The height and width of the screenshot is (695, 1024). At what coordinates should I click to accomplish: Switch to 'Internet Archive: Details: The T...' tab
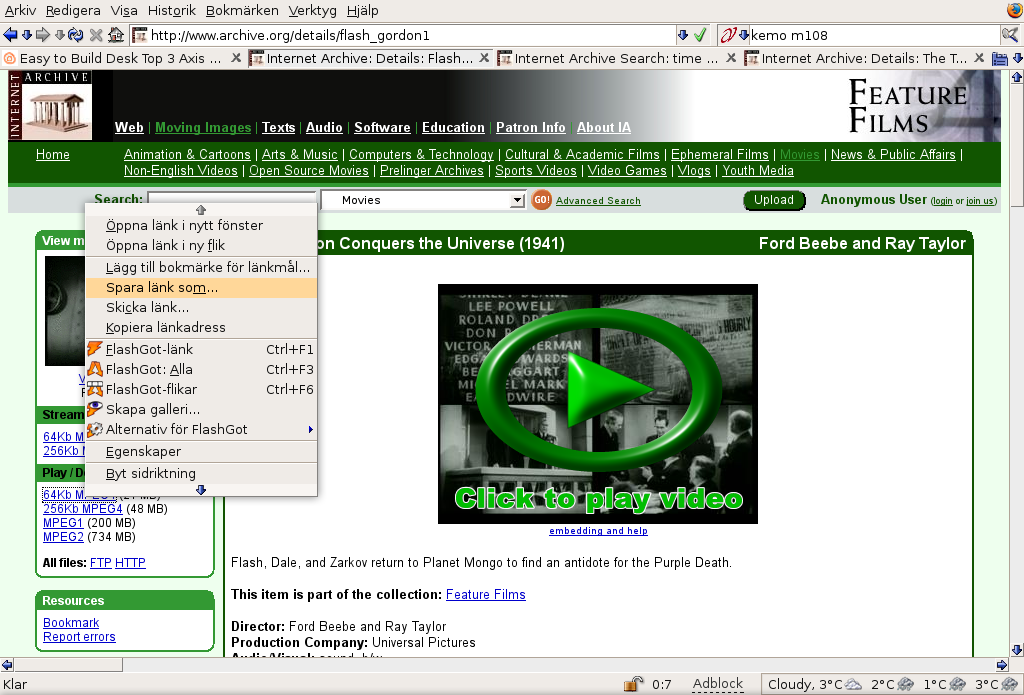[856, 58]
